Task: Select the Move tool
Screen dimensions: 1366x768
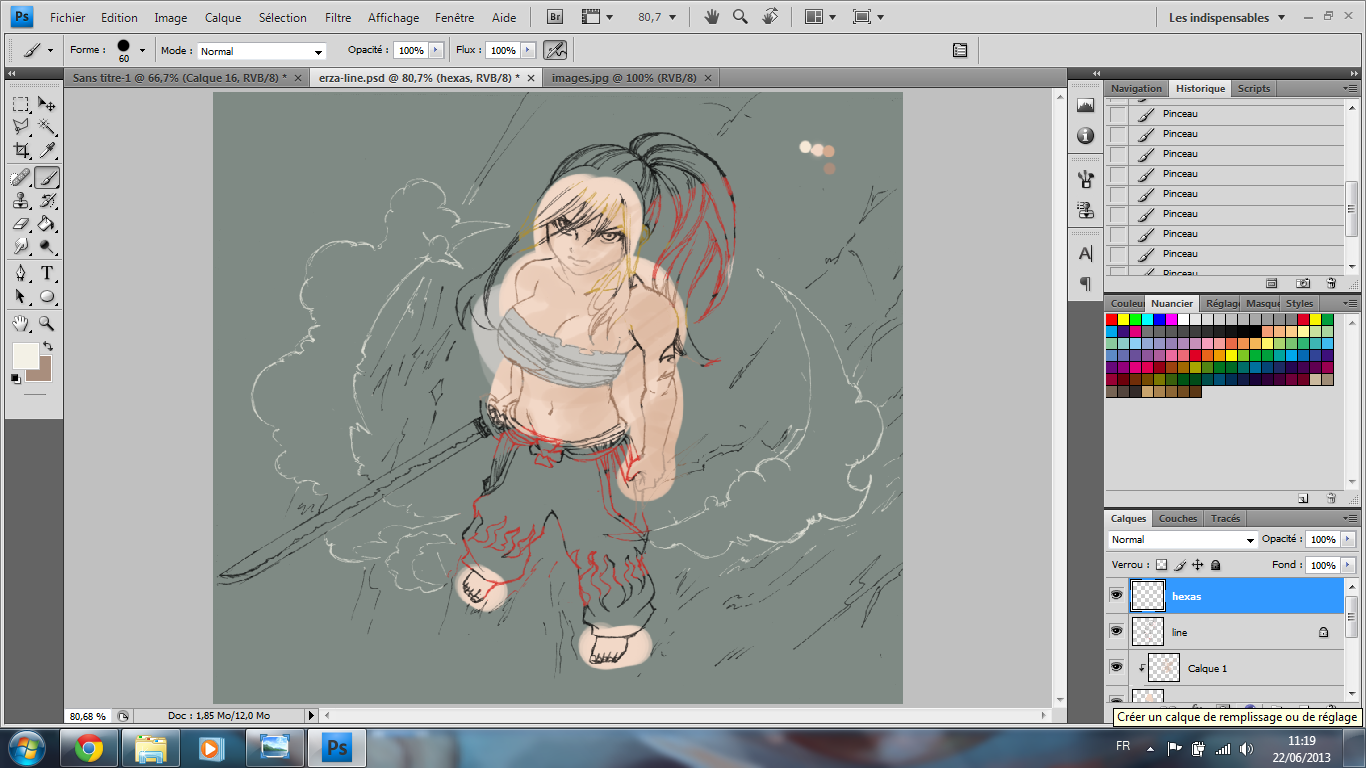Action: 47,104
